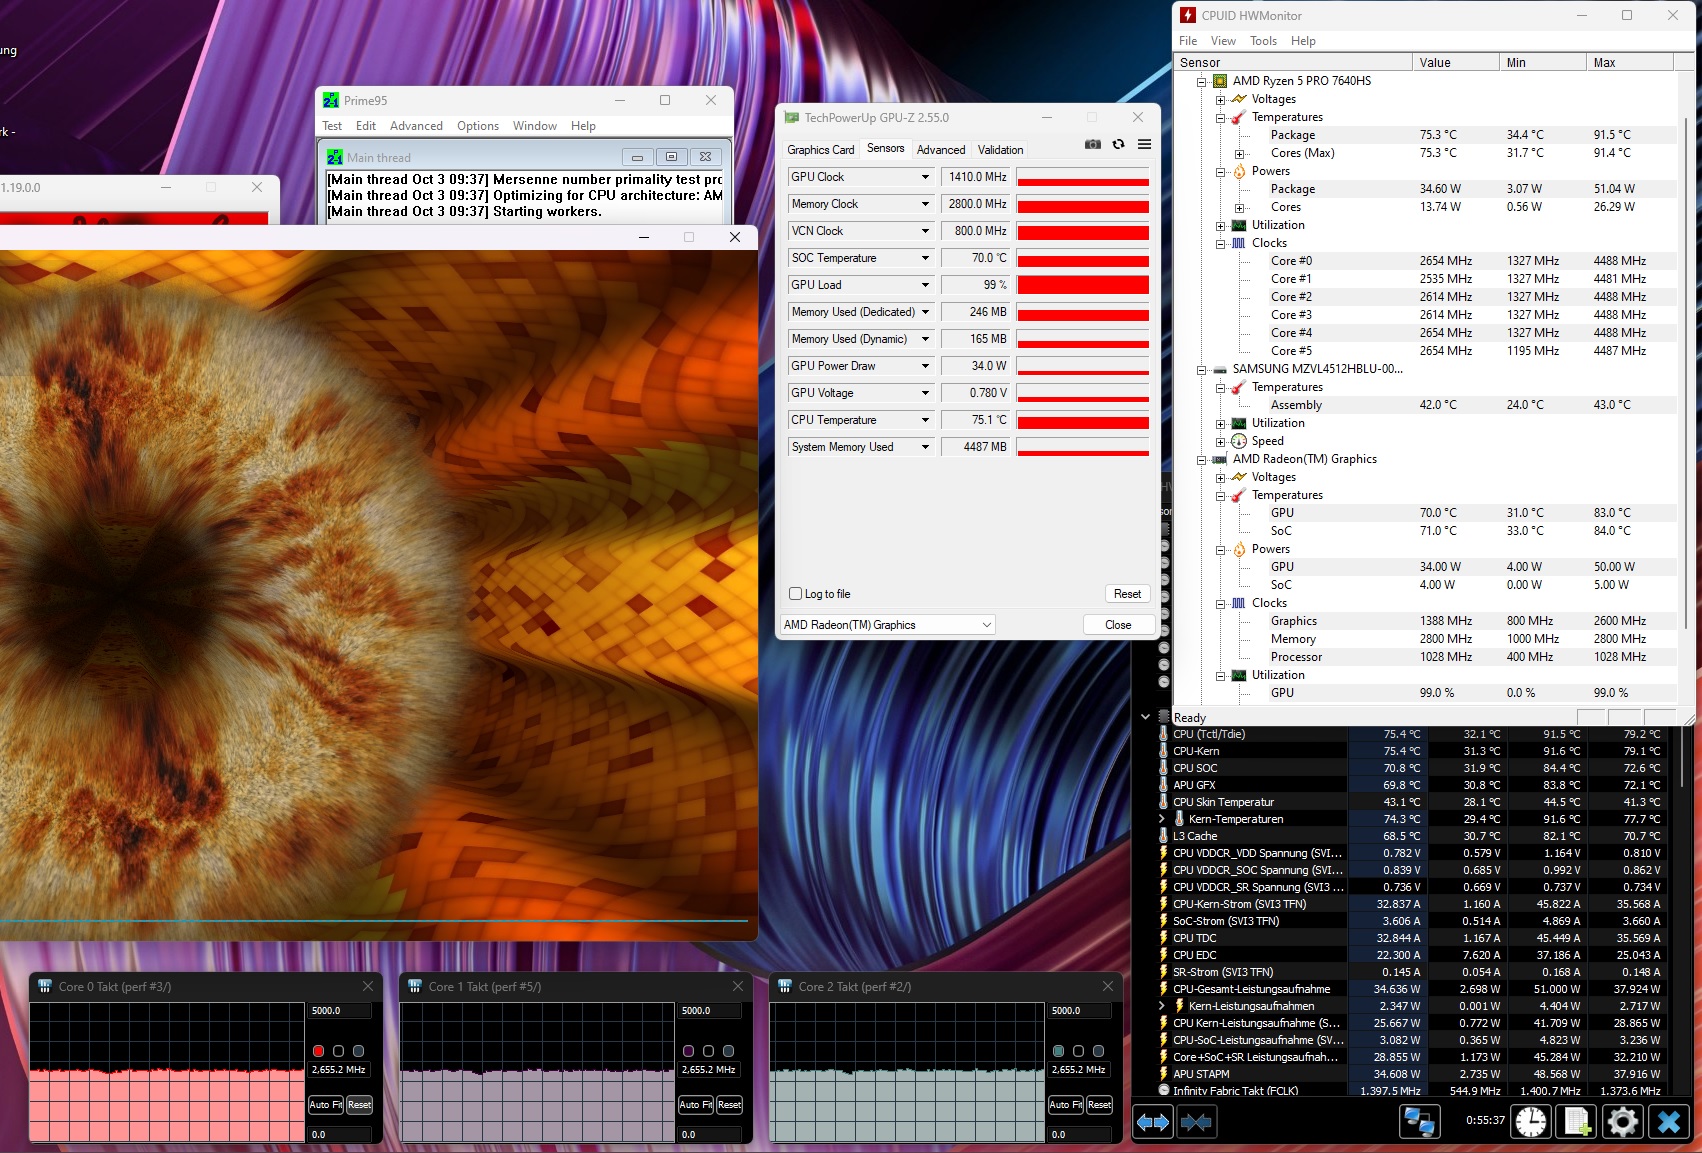
Task: Open the GPU-Z hamburger menu
Action: coord(1144,144)
